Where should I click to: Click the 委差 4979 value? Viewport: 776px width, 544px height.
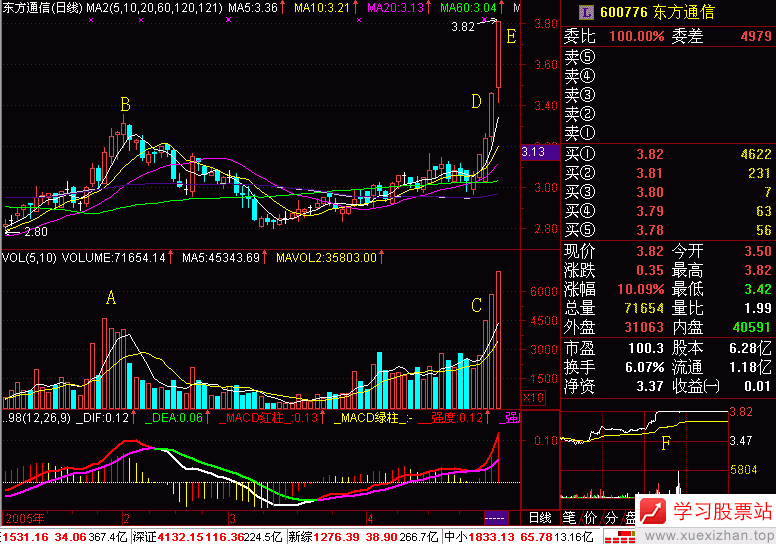pyautogui.click(x=756, y=36)
